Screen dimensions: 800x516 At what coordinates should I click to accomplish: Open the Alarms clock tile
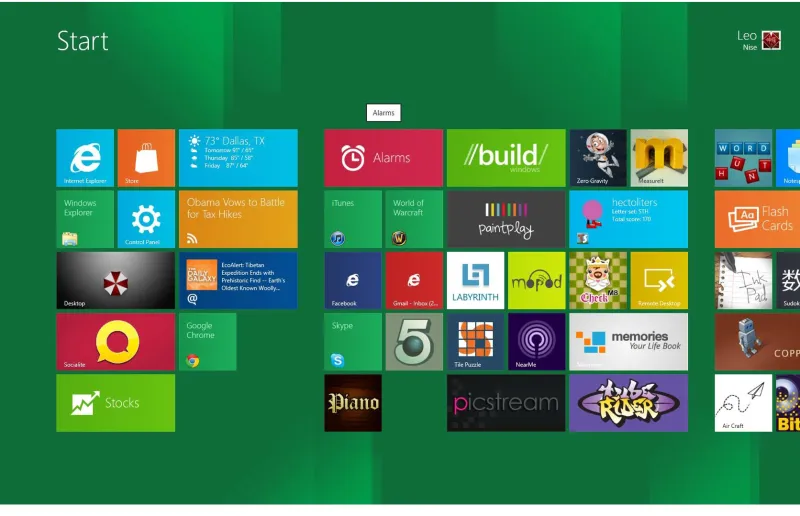pos(383,158)
